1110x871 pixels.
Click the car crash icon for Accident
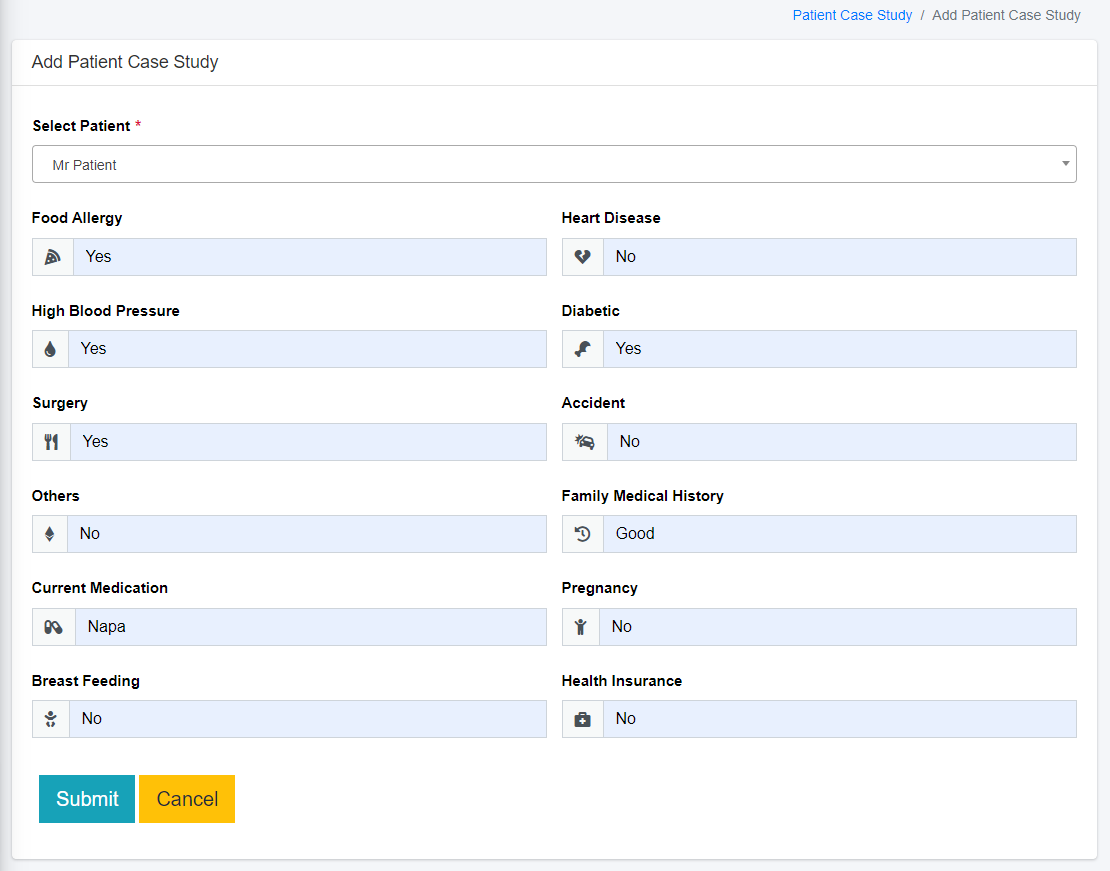585,442
